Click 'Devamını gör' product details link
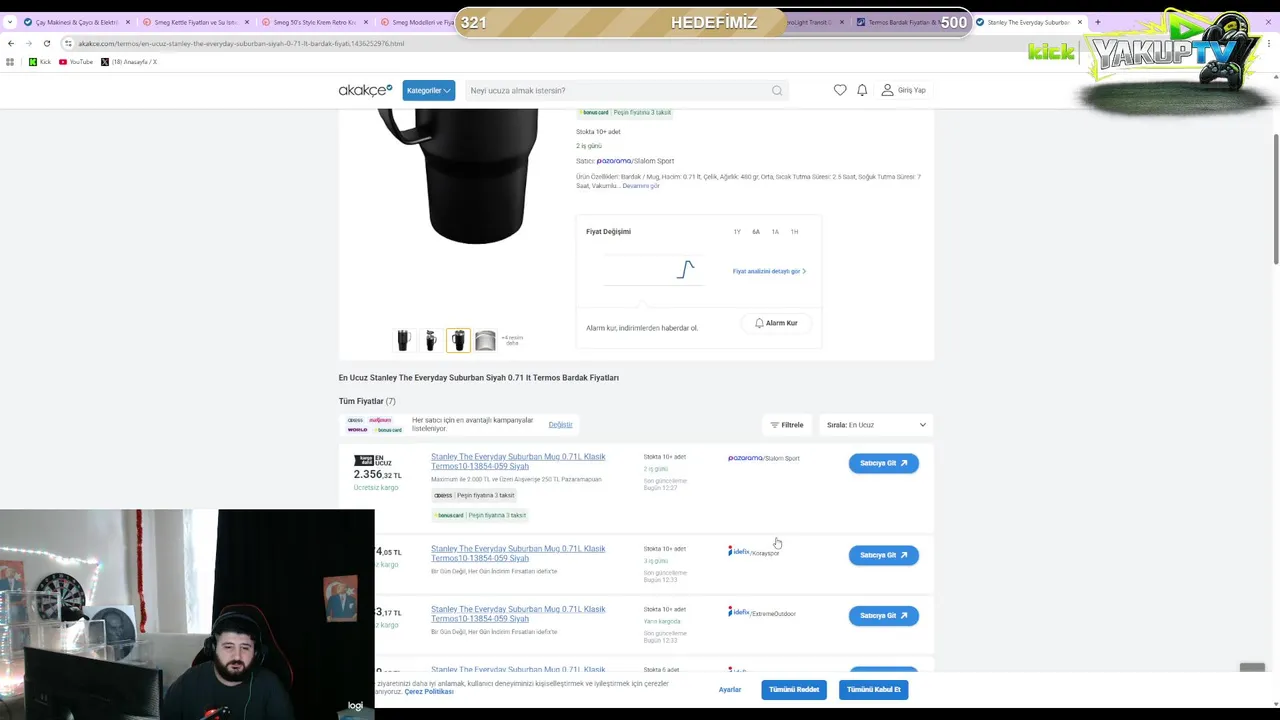Image resolution: width=1280 pixels, height=720 pixels. [x=640, y=186]
